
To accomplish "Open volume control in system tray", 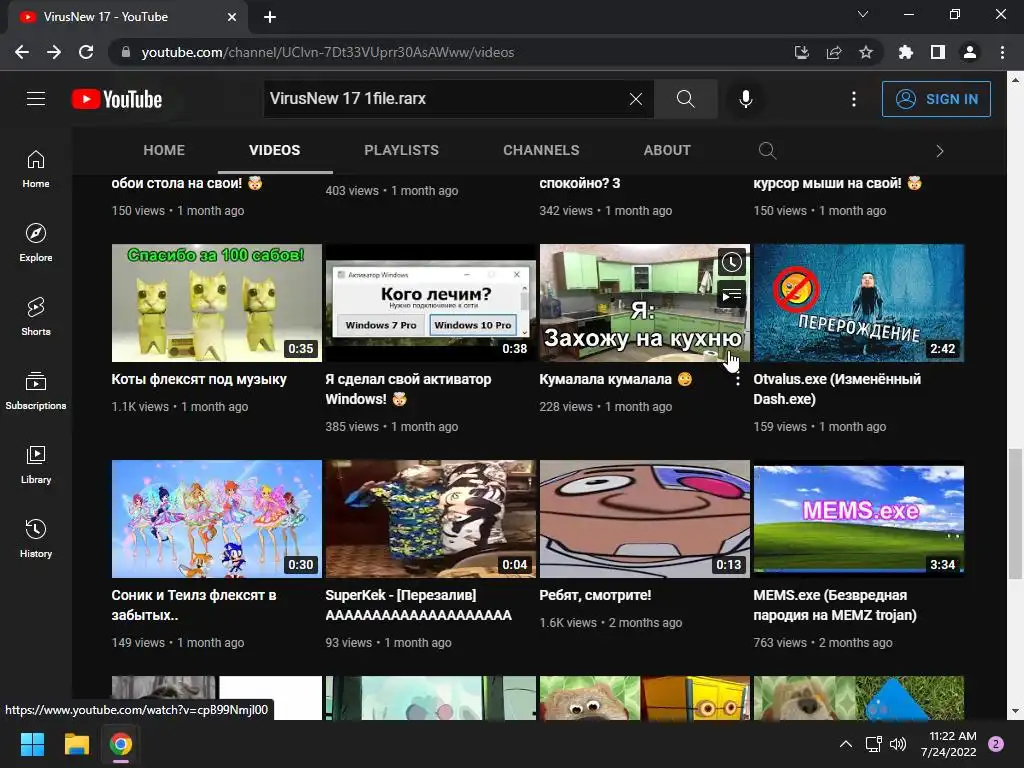I will [898, 744].
